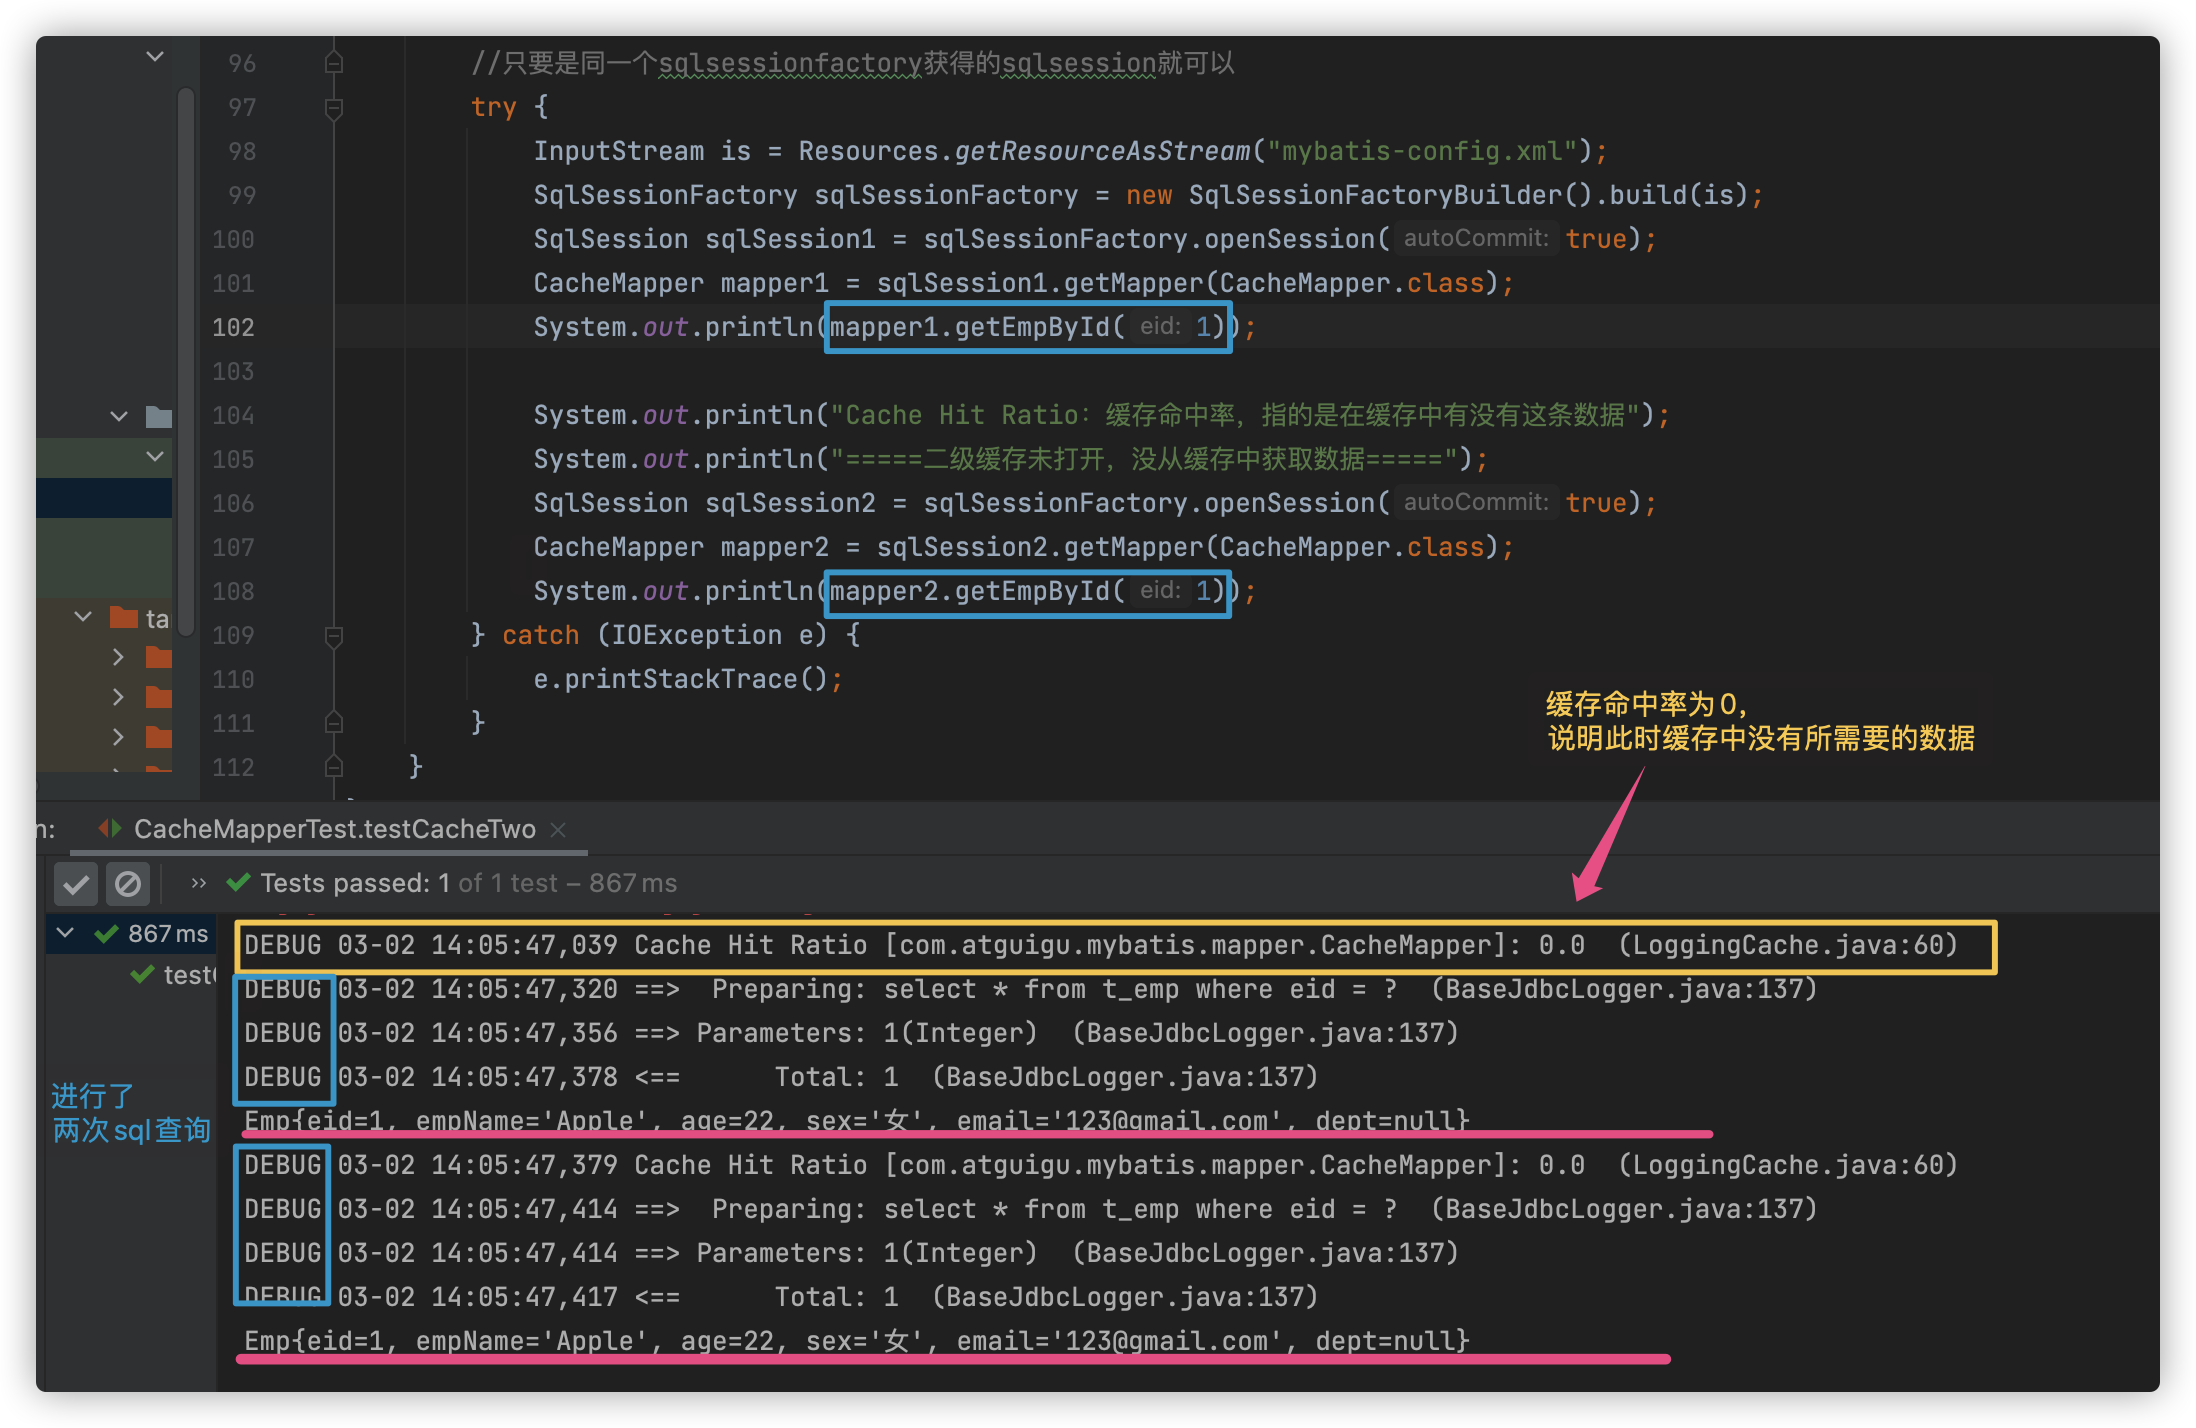
Task: Expand the first subfolder under target folder
Action: (118, 657)
